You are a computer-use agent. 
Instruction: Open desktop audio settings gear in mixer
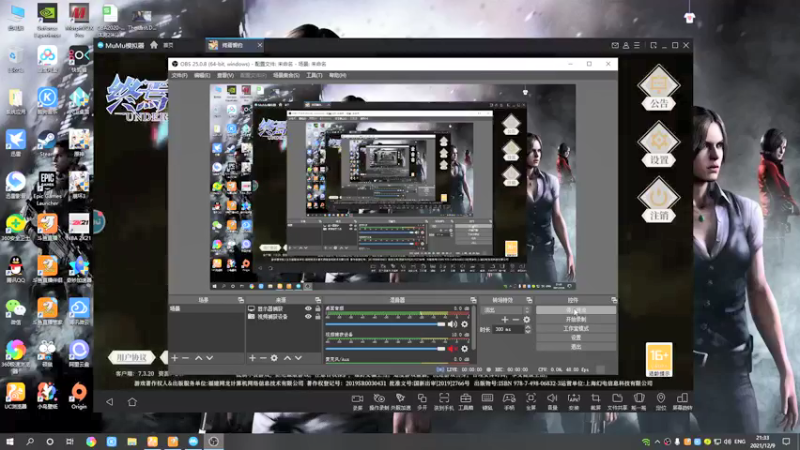click(464, 324)
